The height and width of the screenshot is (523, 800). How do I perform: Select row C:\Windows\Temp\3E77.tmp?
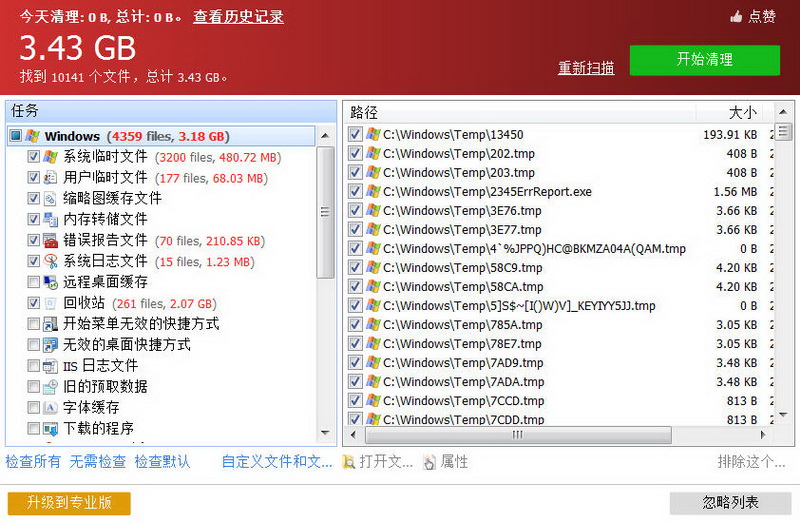pos(559,230)
